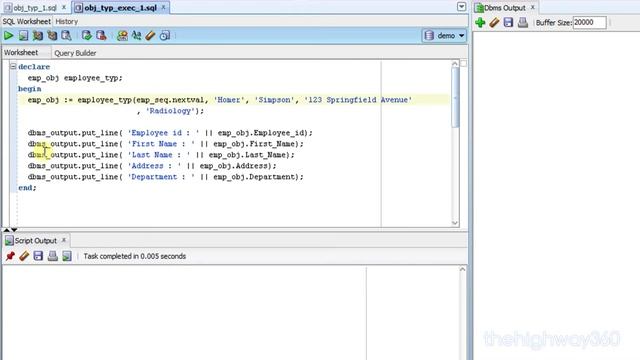Click the Buffer Size input field
Screen dimensions: 640x360
[x=589, y=22]
